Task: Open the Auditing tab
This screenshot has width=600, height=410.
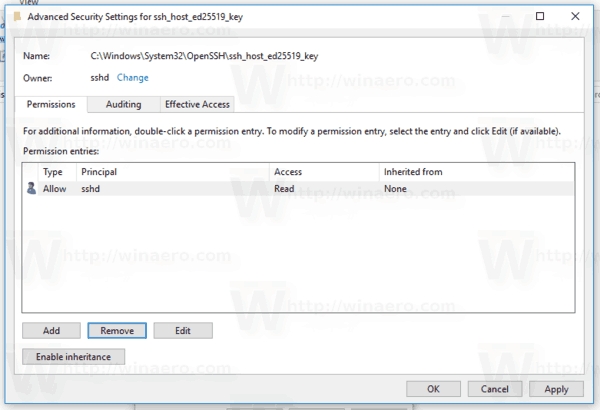Action: (x=123, y=104)
